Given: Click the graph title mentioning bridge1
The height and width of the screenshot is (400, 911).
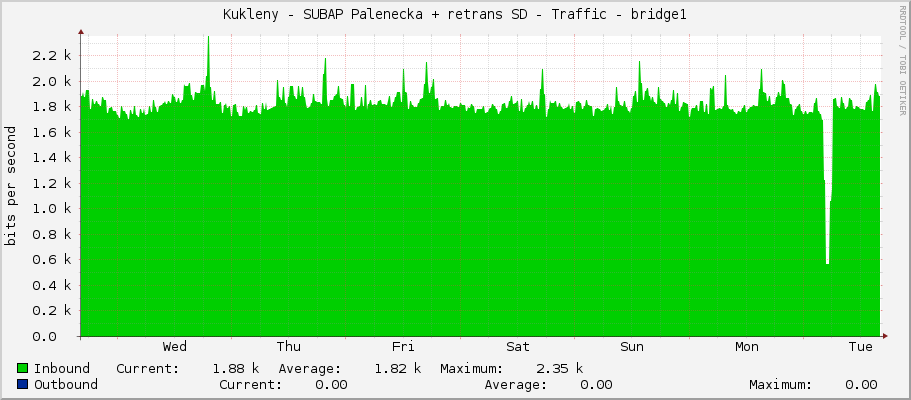Looking at the screenshot, I should pyautogui.click(x=455, y=15).
